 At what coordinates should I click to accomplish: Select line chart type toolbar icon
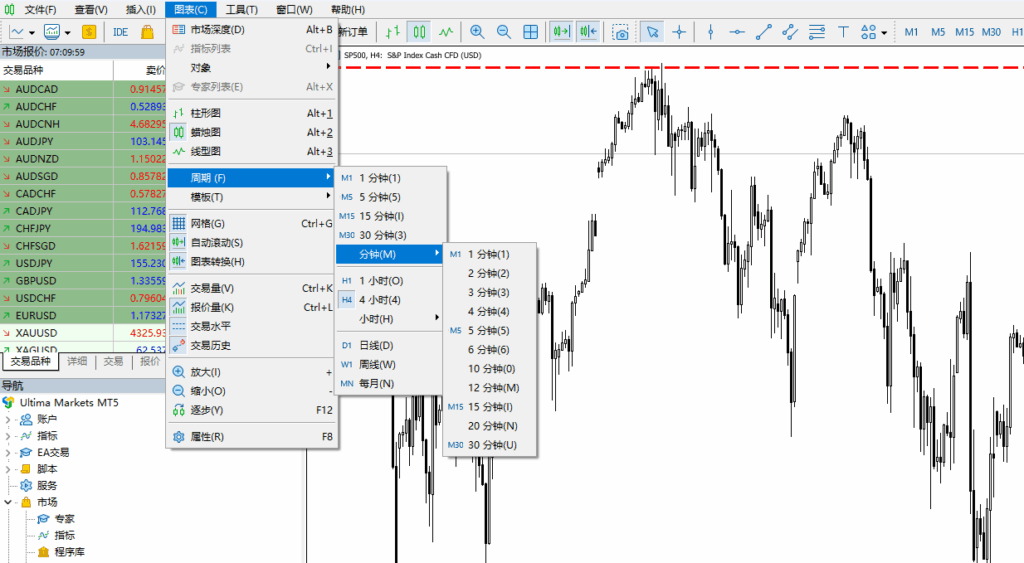pos(446,31)
